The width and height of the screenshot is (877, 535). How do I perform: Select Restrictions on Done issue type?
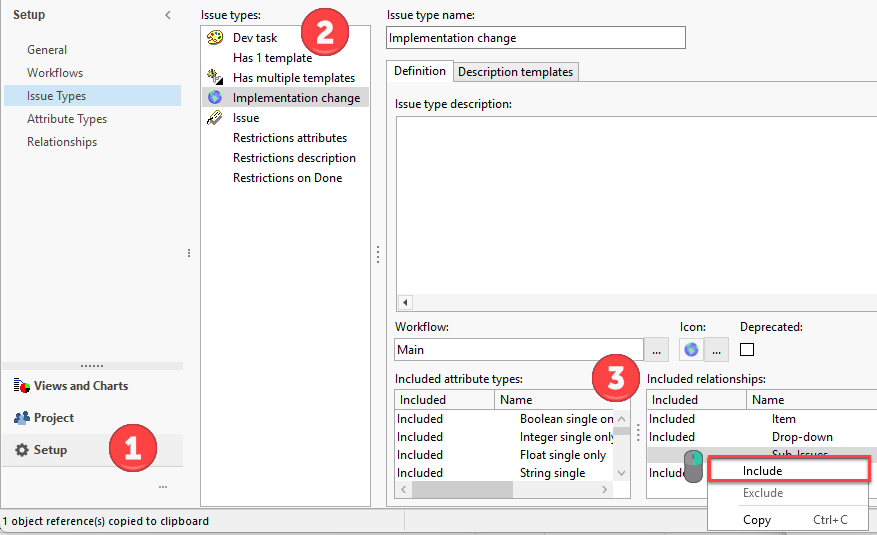[285, 178]
